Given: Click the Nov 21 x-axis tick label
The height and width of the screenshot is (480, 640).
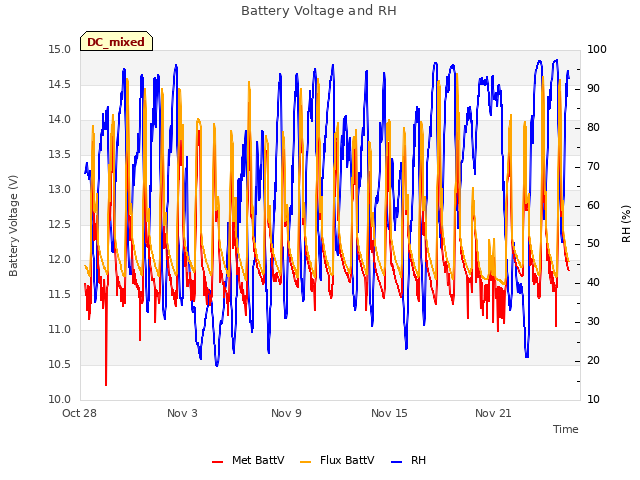Looking at the screenshot, I should (493, 413).
